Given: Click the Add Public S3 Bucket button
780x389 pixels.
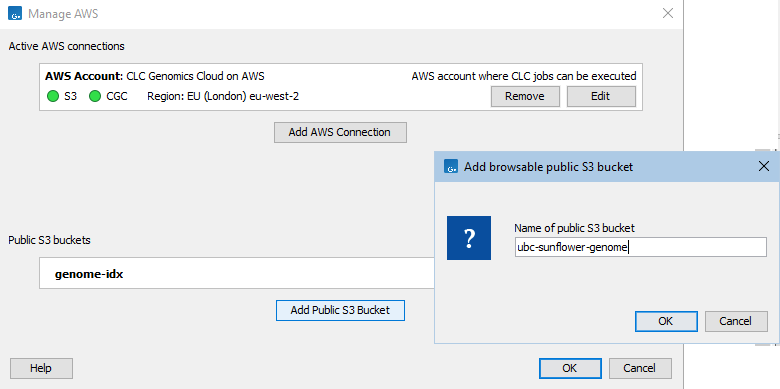Looking at the screenshot, I should point(340,310).
